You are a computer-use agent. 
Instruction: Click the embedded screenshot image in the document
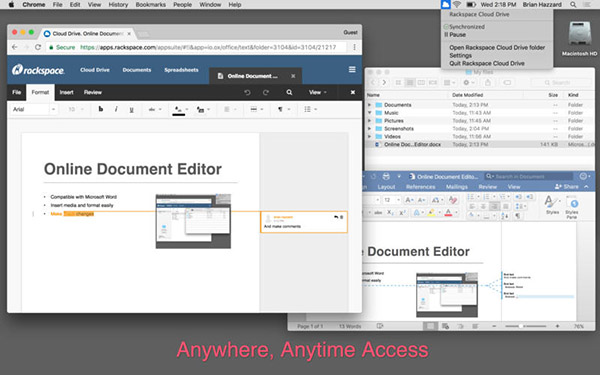point(193,221)
